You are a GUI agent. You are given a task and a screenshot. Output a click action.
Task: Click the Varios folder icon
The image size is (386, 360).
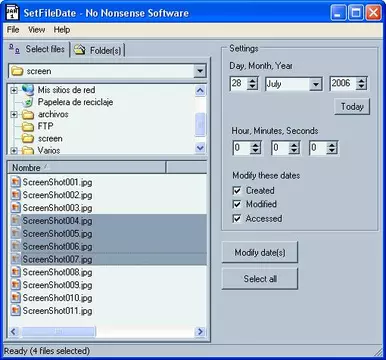tap(28, 150)
